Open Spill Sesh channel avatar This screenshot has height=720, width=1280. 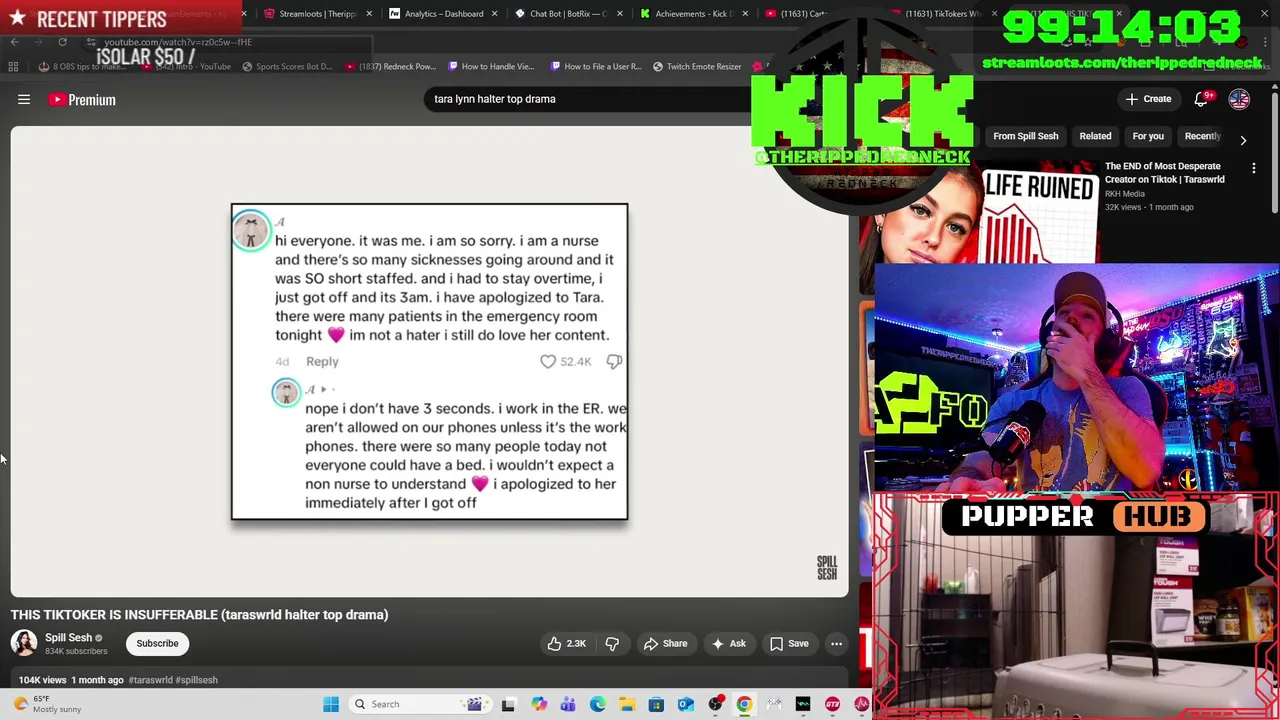coord(24,643)
